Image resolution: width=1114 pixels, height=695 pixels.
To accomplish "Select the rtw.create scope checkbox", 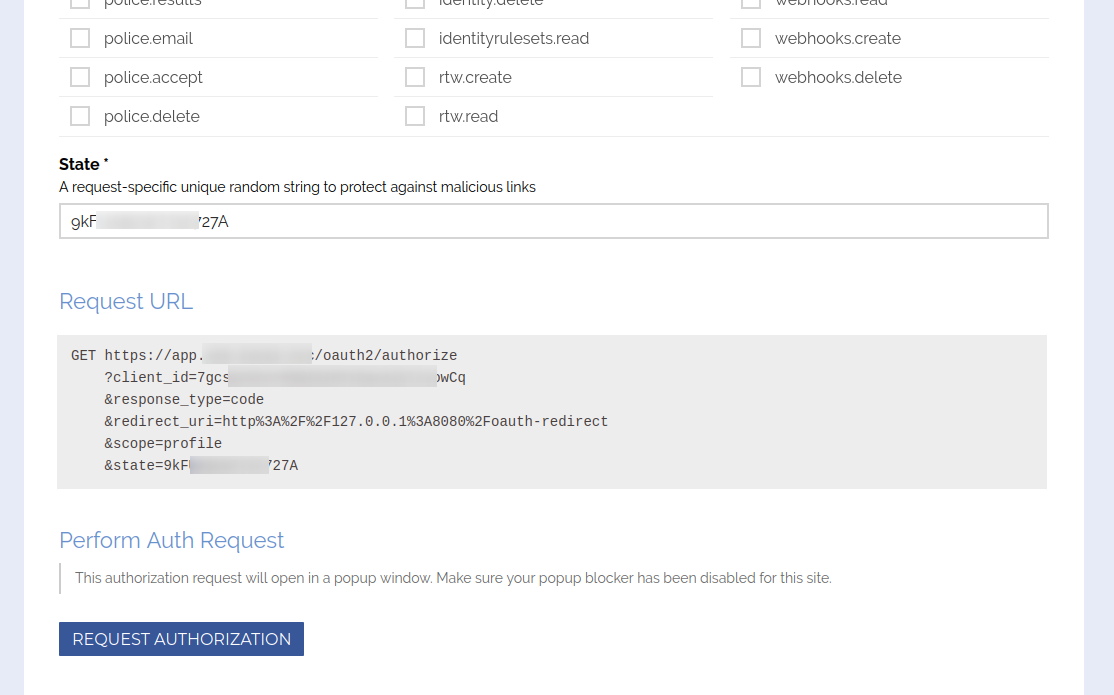I will (415, 78).
